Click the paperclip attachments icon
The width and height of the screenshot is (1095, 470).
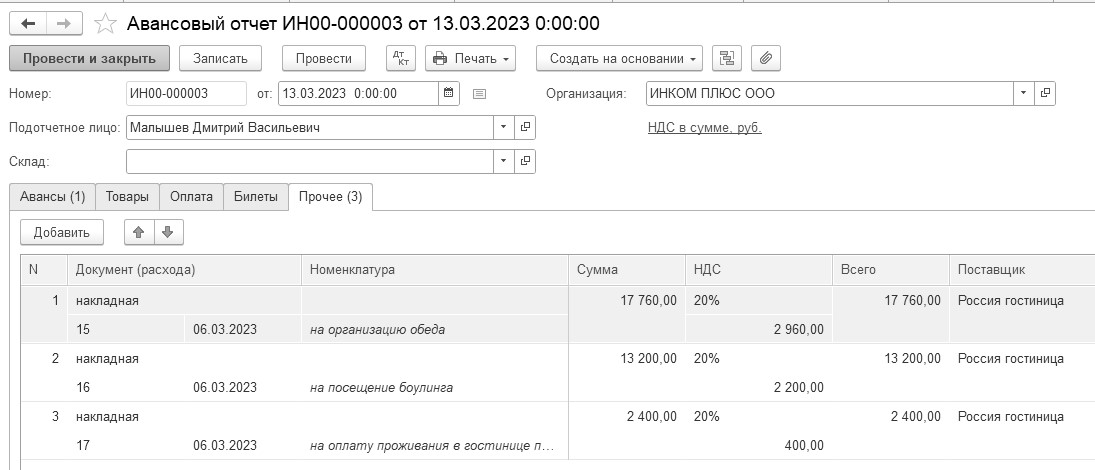tap(765, 58)
